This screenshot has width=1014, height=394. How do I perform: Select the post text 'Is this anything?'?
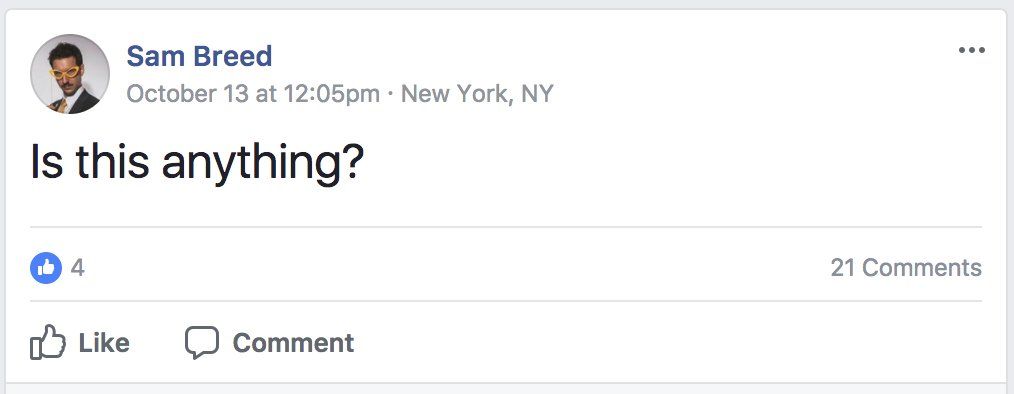tap(198, 163)
